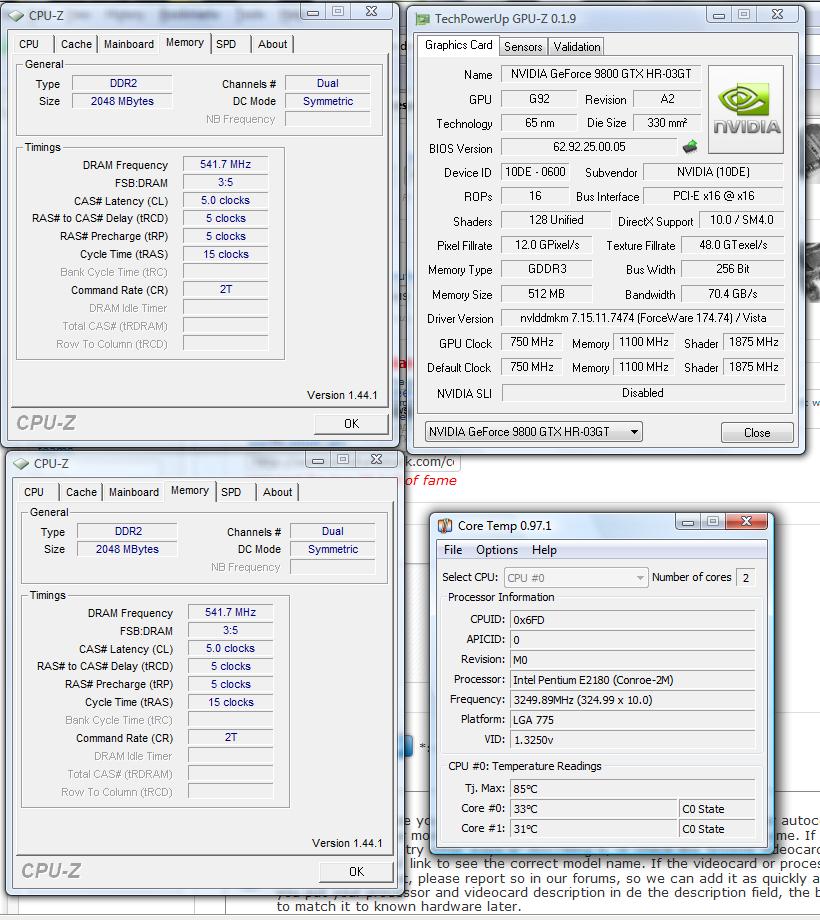Switch to Mainboard tab in lower CPU-Z window
The width and height of the screenshot is (820, 920).
coord(134,492)
